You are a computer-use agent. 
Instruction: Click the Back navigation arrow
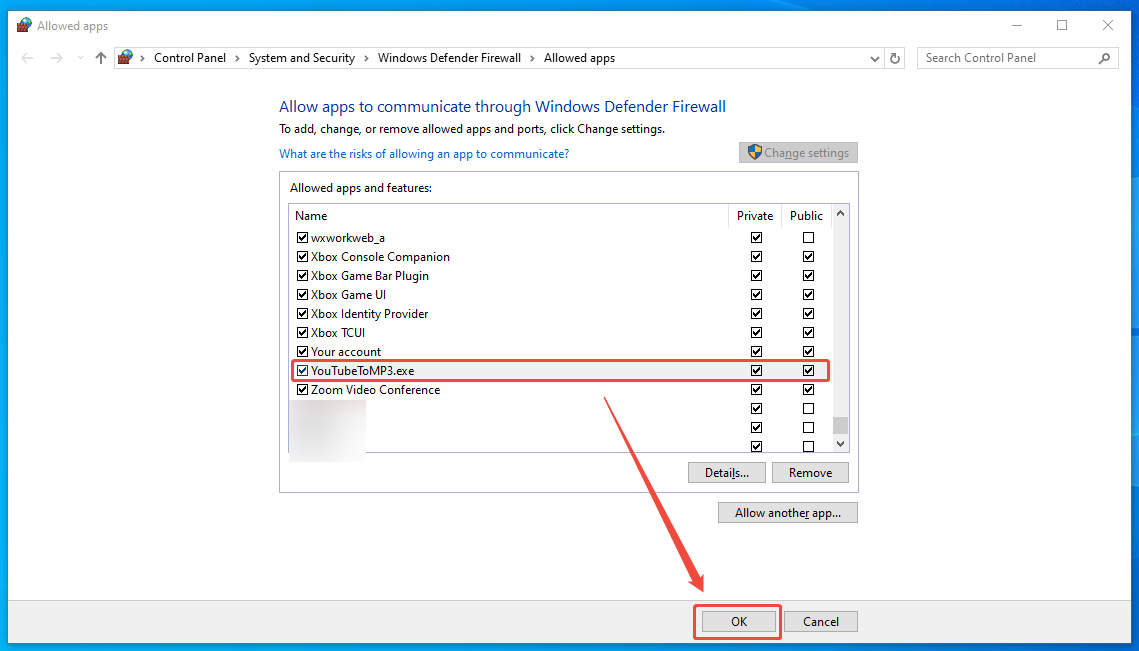pyautogui.click(x=28, y=58)
